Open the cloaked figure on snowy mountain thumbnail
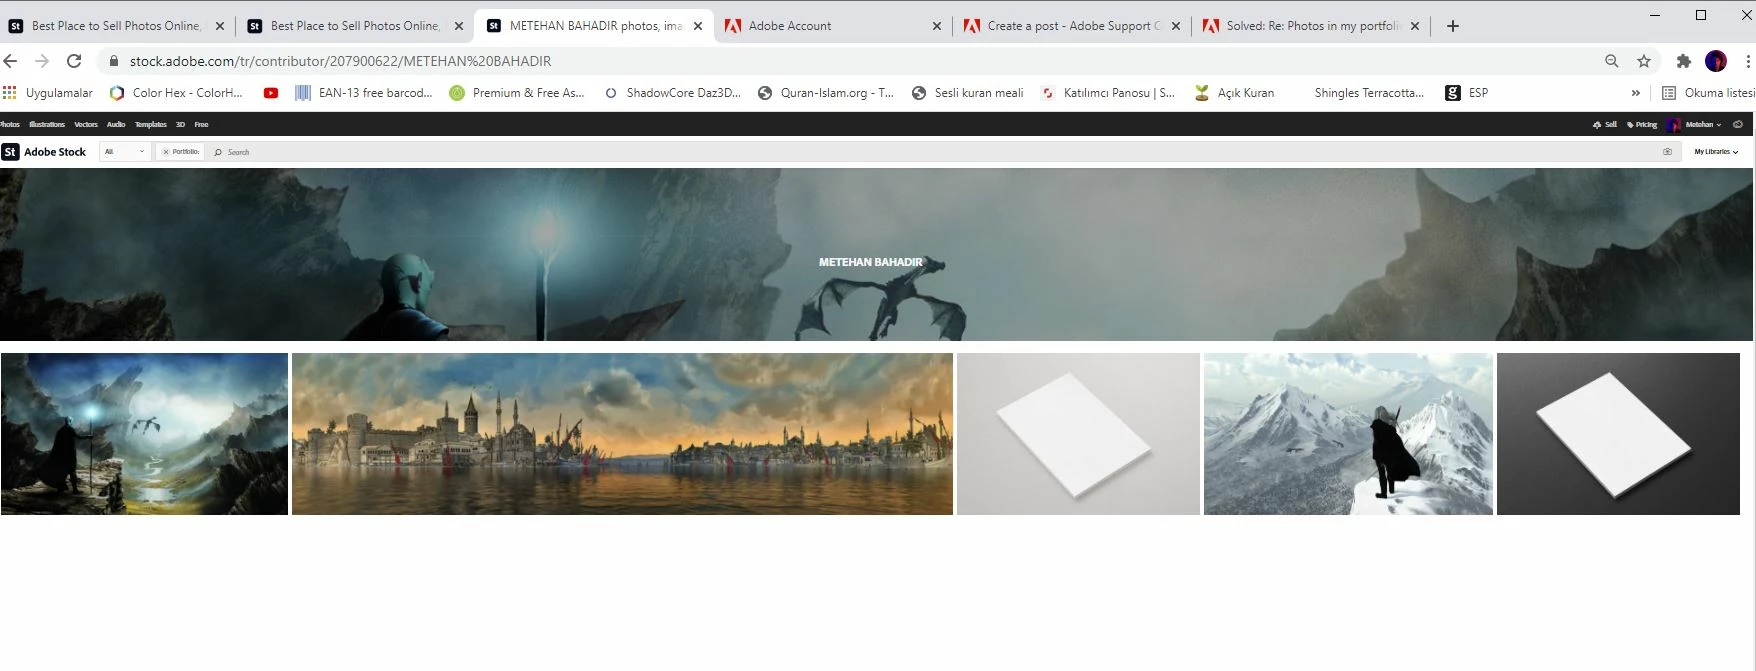This screenshot has height=671, width=1756. click(1348, 434)
